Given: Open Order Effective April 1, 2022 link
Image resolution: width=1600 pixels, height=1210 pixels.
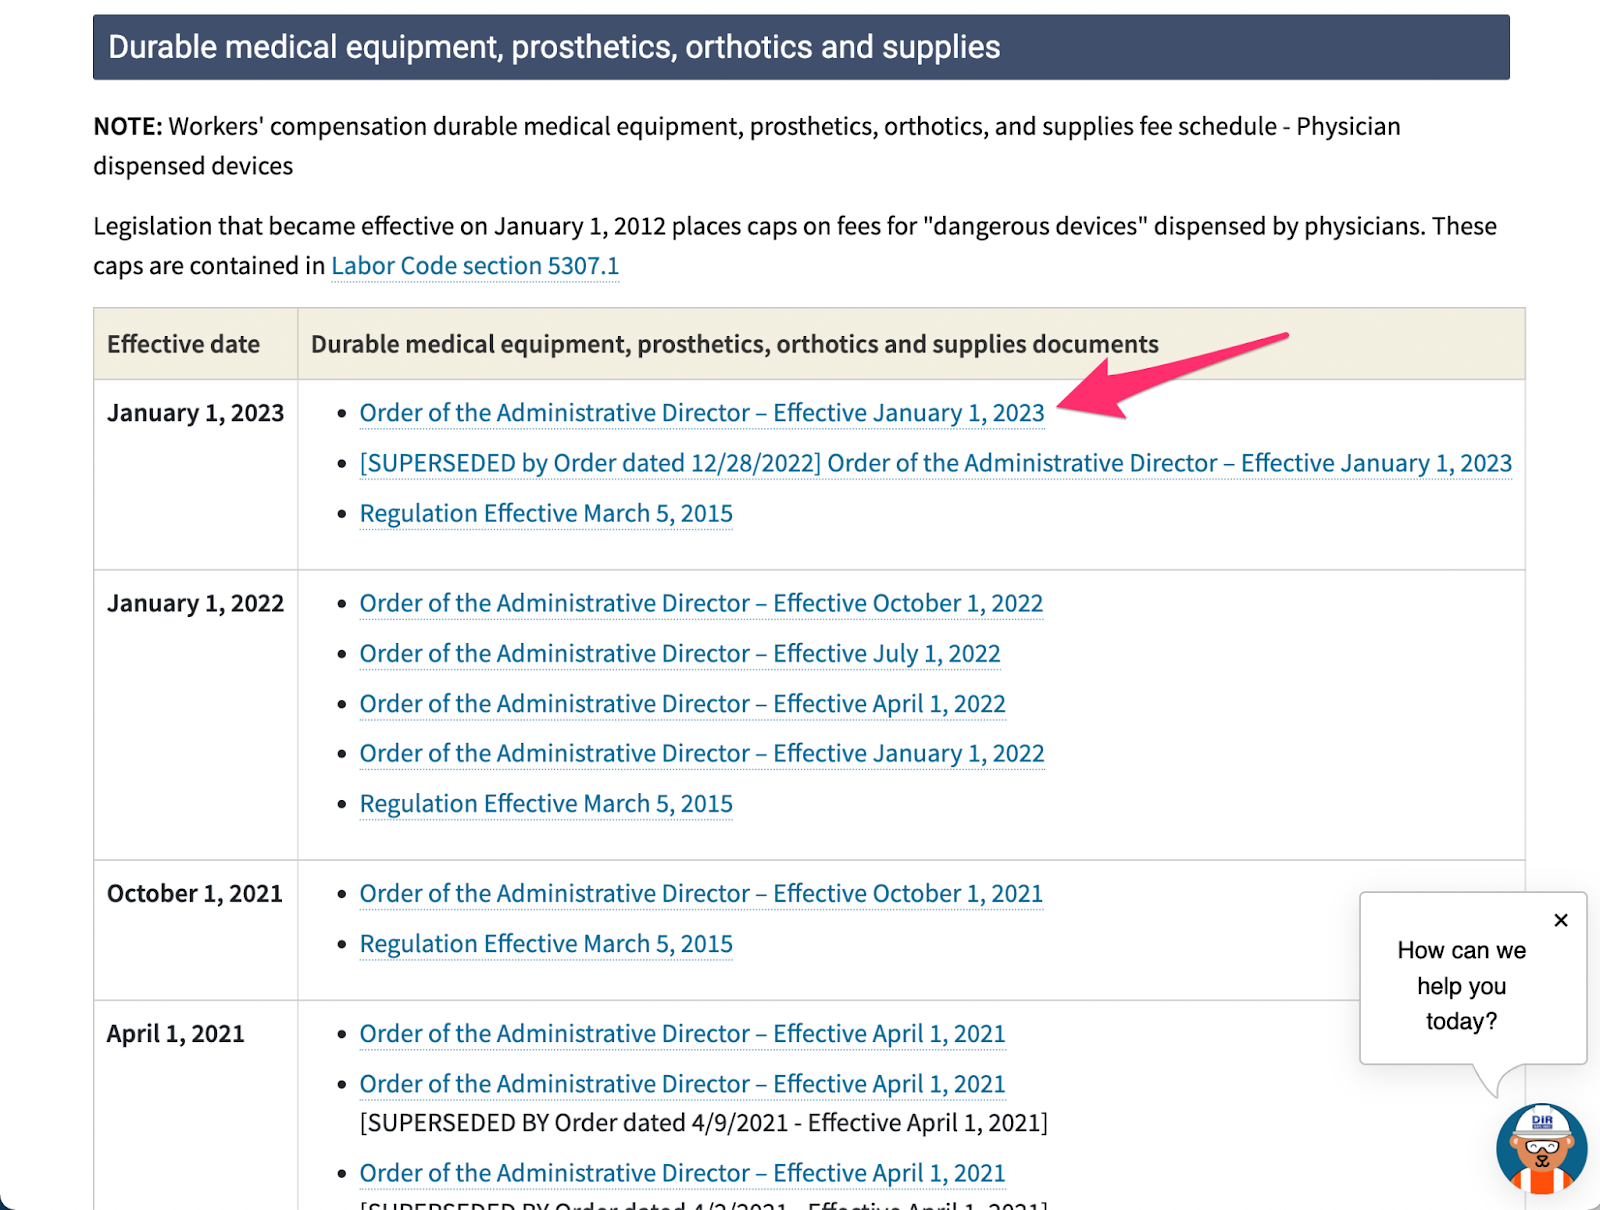Looking at the screenshot, I should click(x=683, y=704).
